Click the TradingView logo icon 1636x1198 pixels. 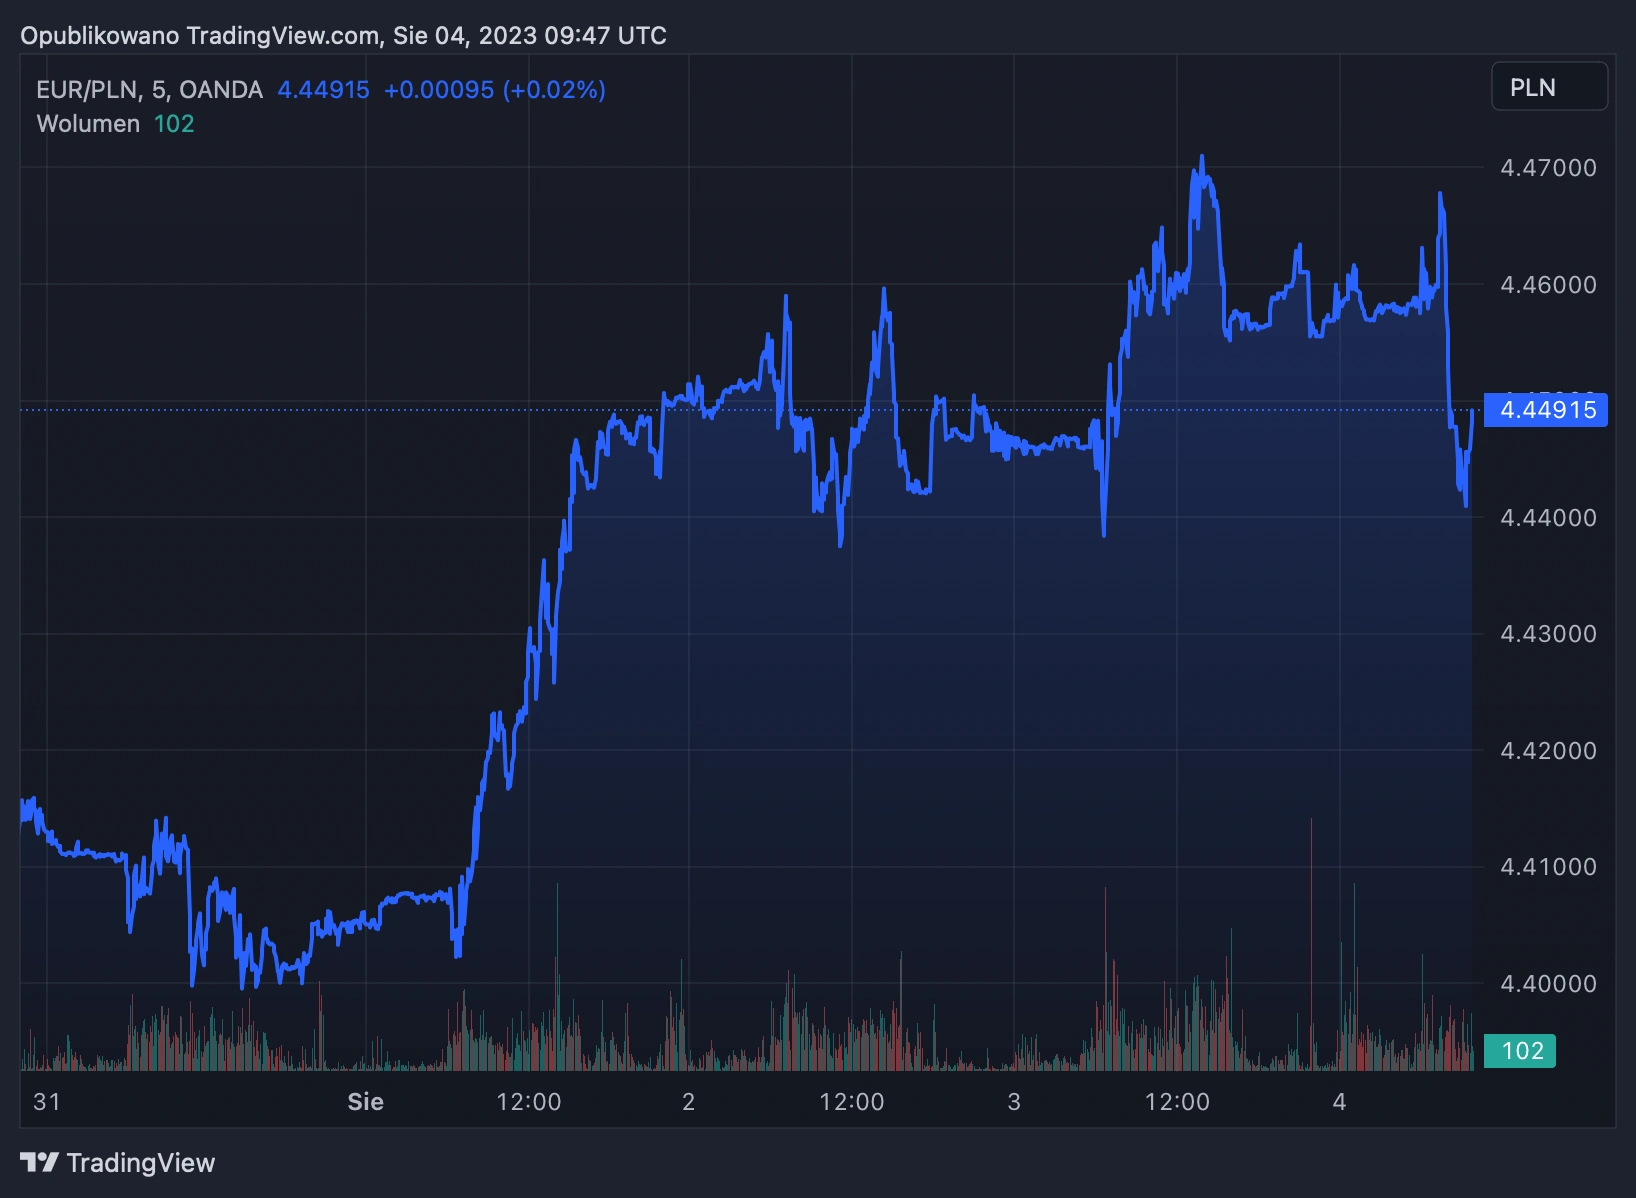pos(40,1162)
